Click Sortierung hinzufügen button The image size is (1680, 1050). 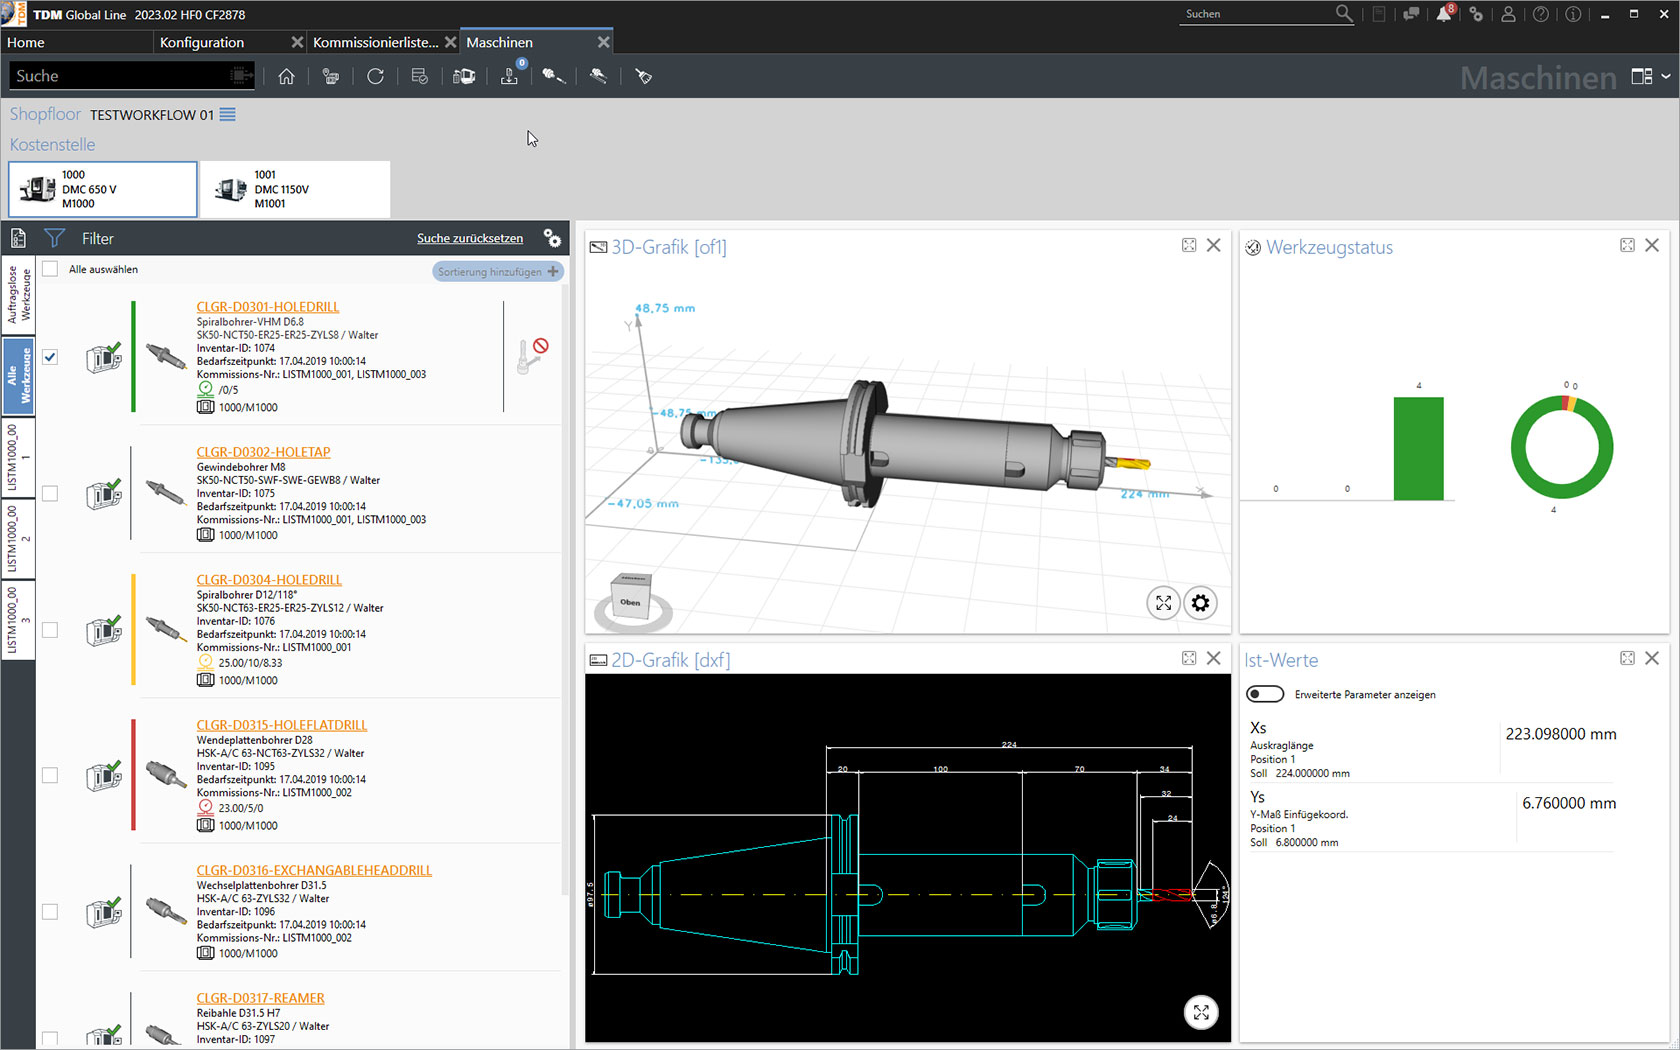pos(498,271)
